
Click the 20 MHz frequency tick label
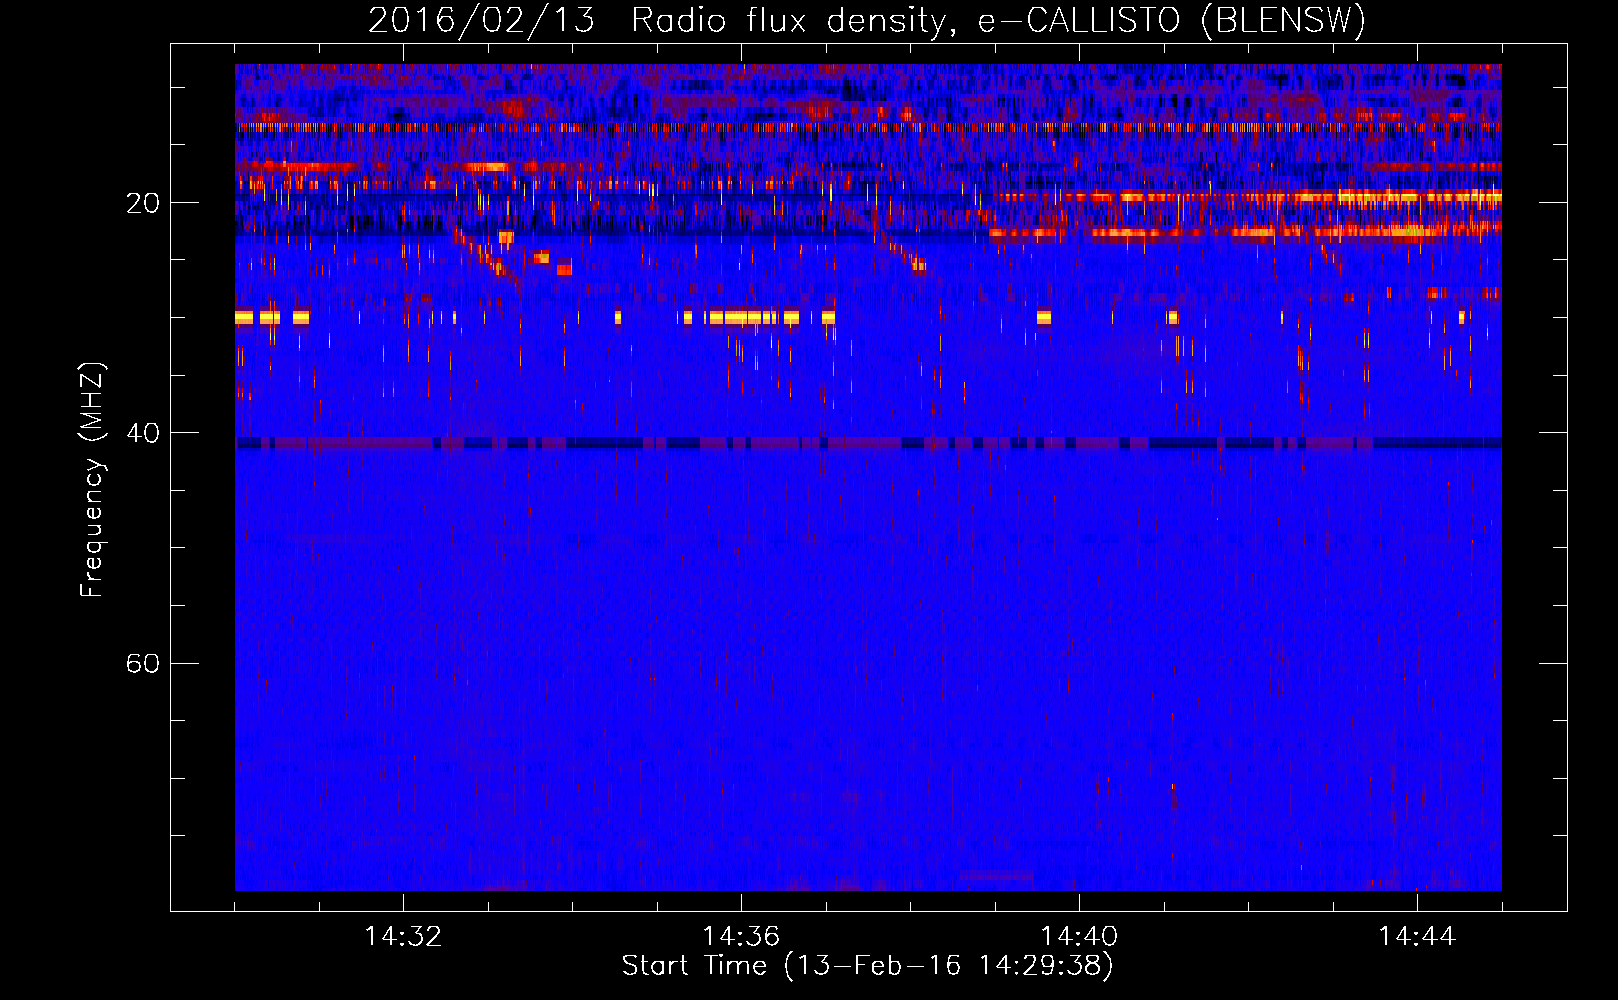pyautogui.click(x=143, y=203)
